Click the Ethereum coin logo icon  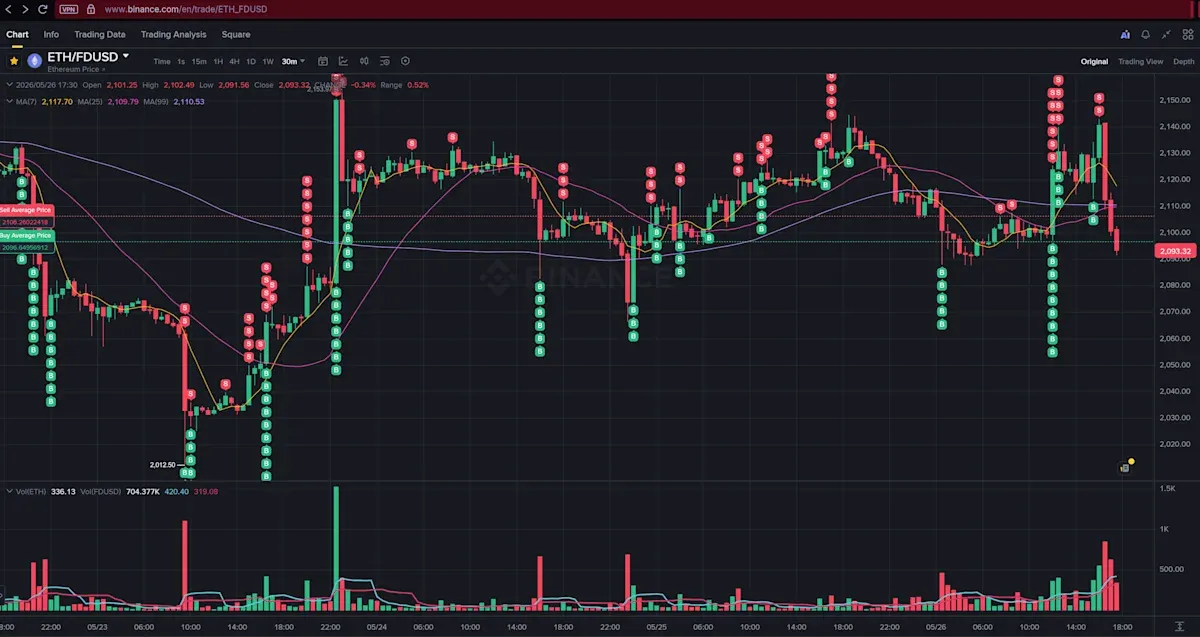coord(34,60)
